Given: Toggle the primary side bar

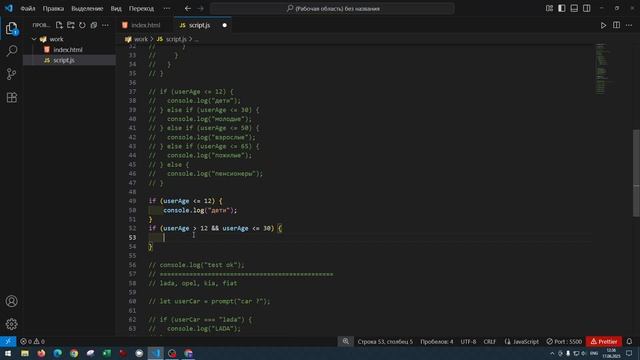Looking at the screenshot, I should tap(562, 9).
